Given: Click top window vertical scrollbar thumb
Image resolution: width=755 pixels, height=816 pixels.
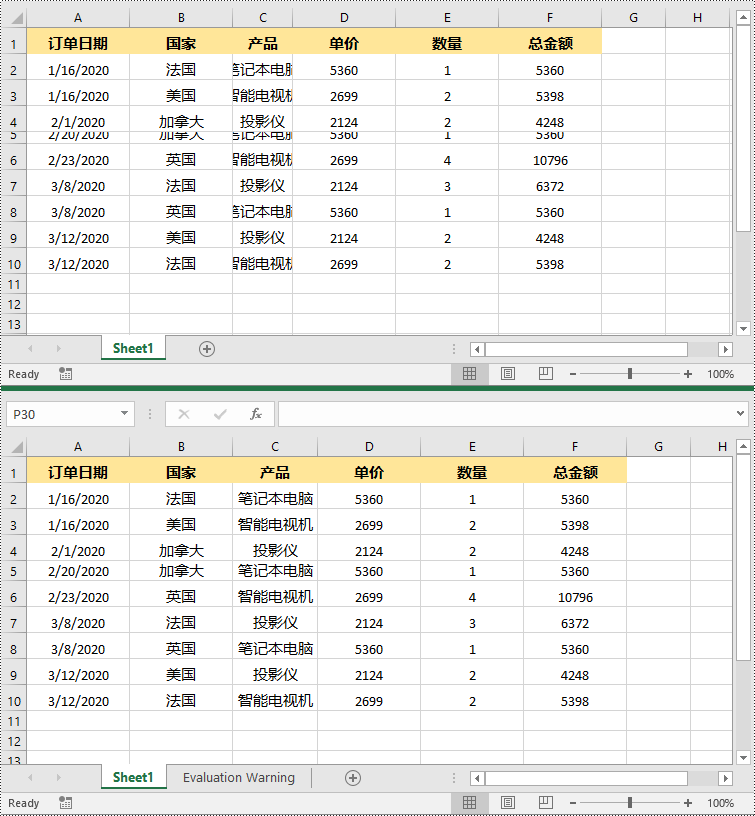Looking at the screenshot, I should coord(743,128).
